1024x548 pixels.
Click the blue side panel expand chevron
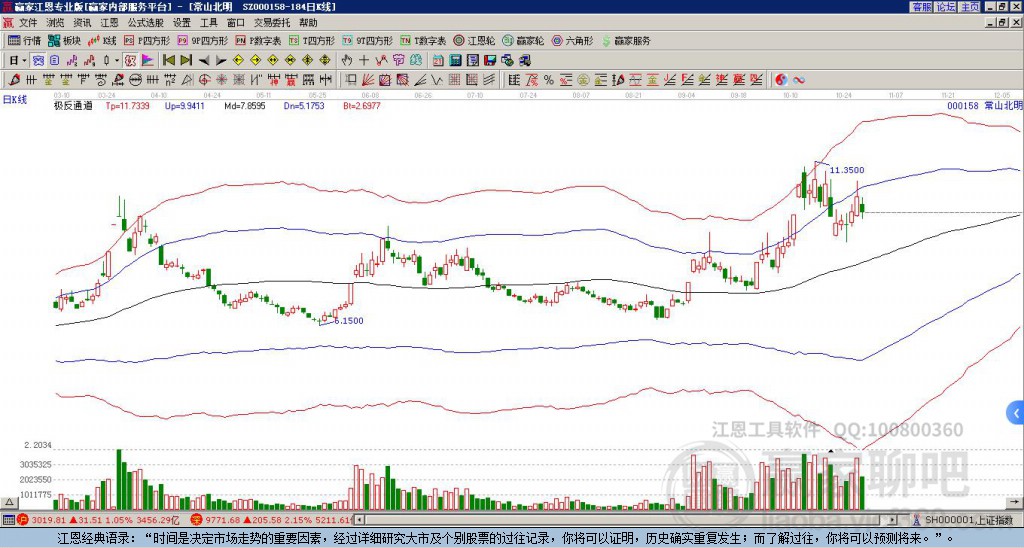[x=1016, y=413]
